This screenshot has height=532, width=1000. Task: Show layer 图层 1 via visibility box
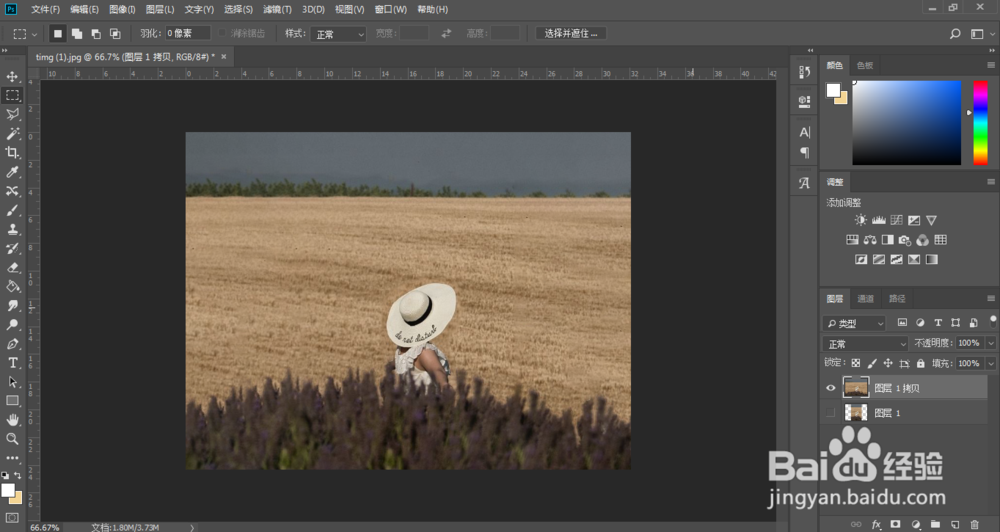pyautogui.click(x=830, y=413)
